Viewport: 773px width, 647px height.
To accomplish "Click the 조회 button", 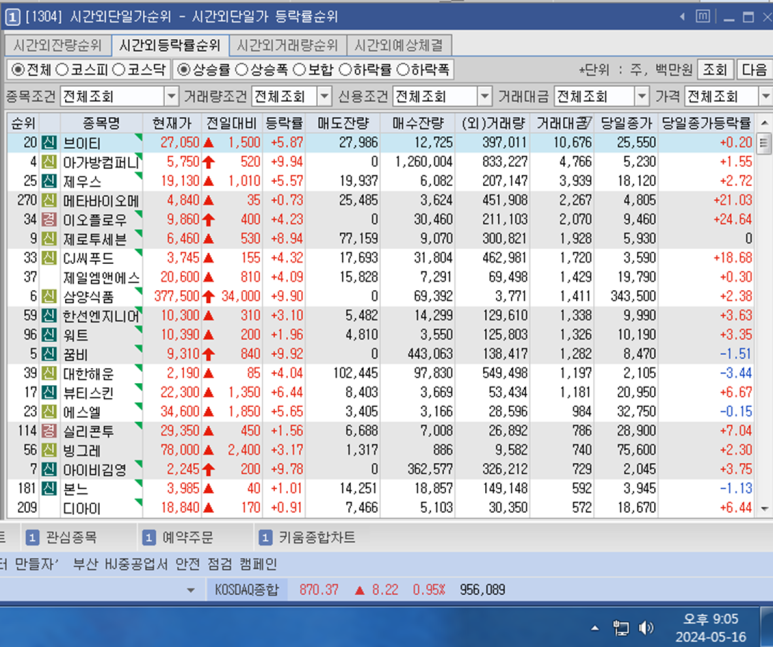I will point(715,70).
